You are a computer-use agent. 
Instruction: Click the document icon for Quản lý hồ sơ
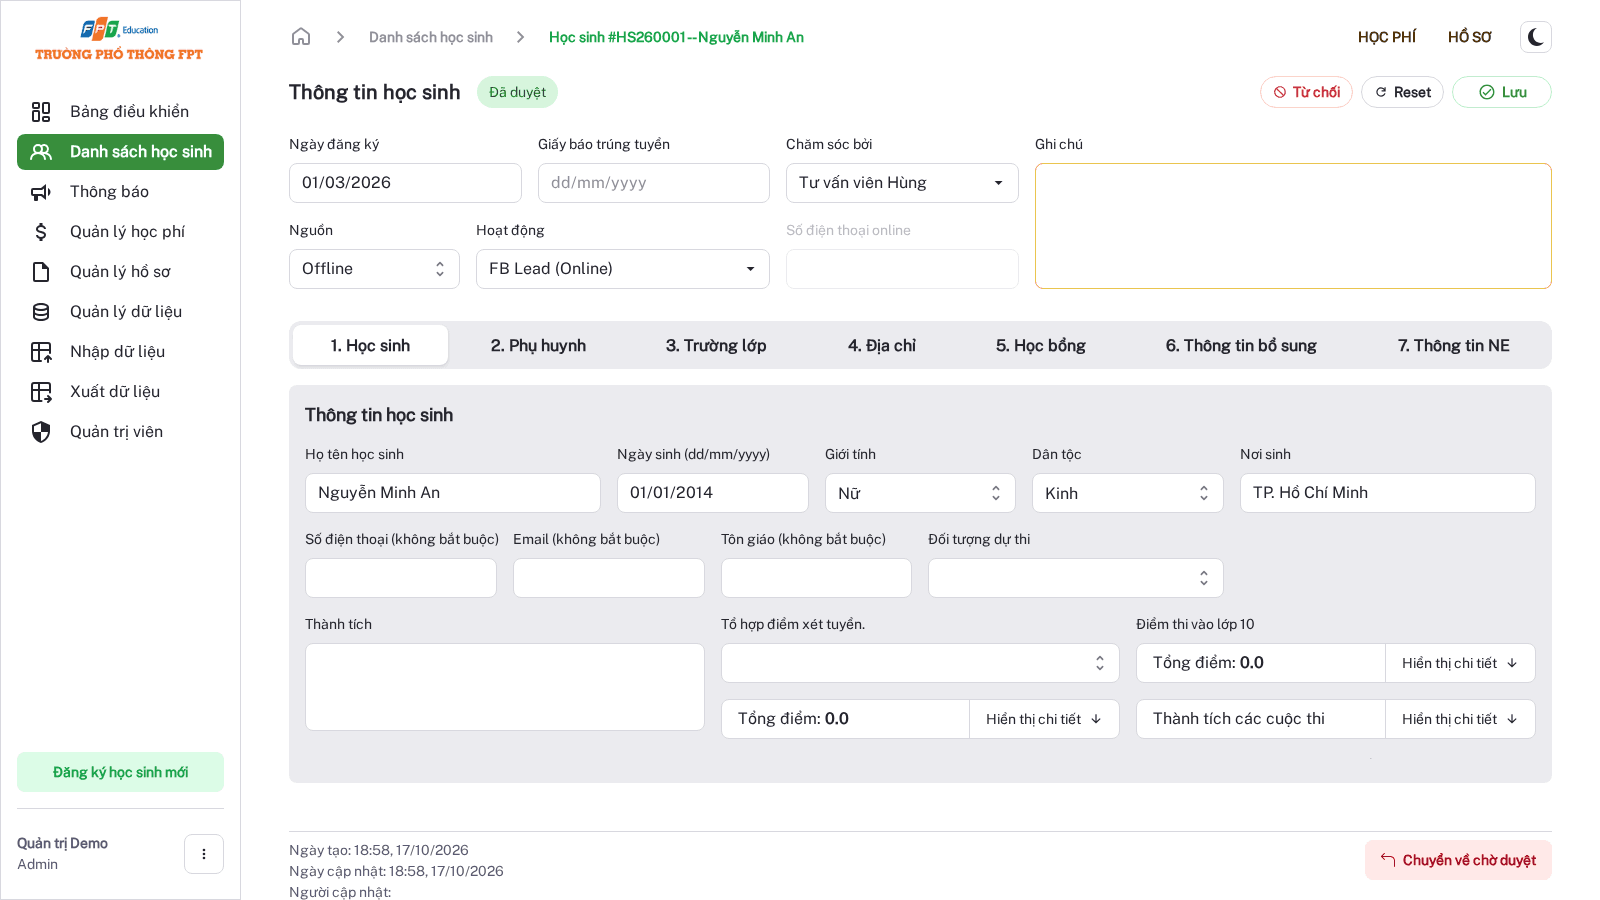click(41, 272)
